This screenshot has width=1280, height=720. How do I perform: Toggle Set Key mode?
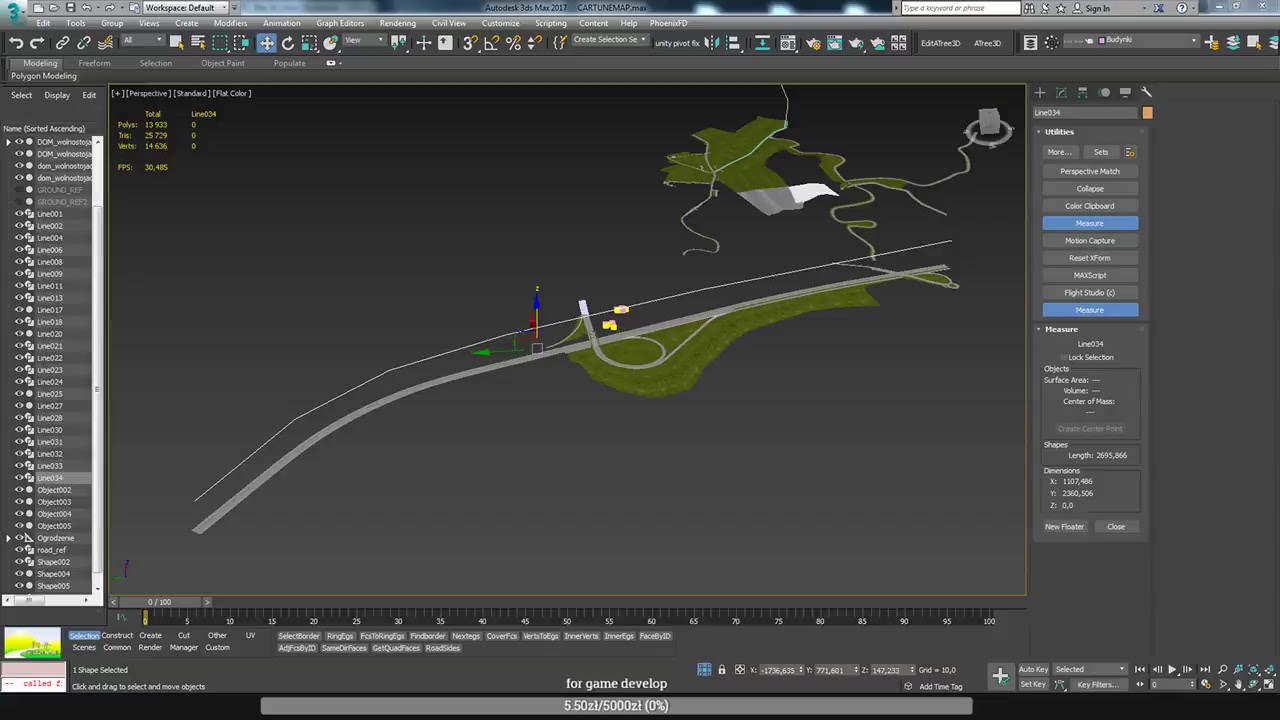pos(1033,684)
